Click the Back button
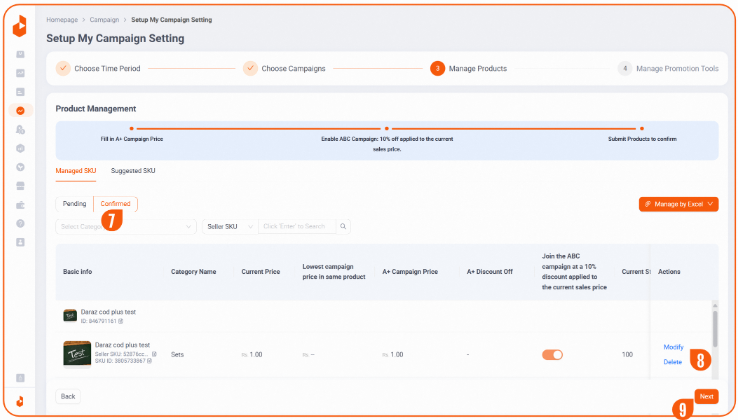The height and width of the screenshot is (420, 738). 68,396
